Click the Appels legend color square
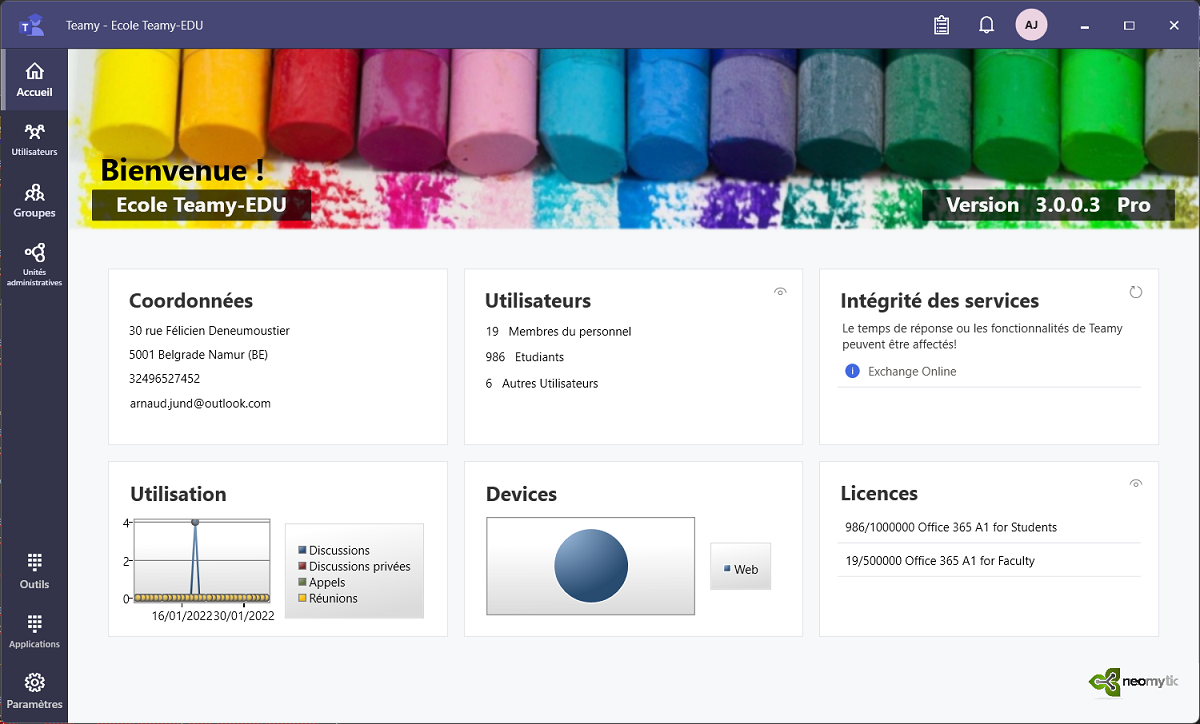Image resolution: width=1200 pixels, height=724 pixels. coord(302,582)
